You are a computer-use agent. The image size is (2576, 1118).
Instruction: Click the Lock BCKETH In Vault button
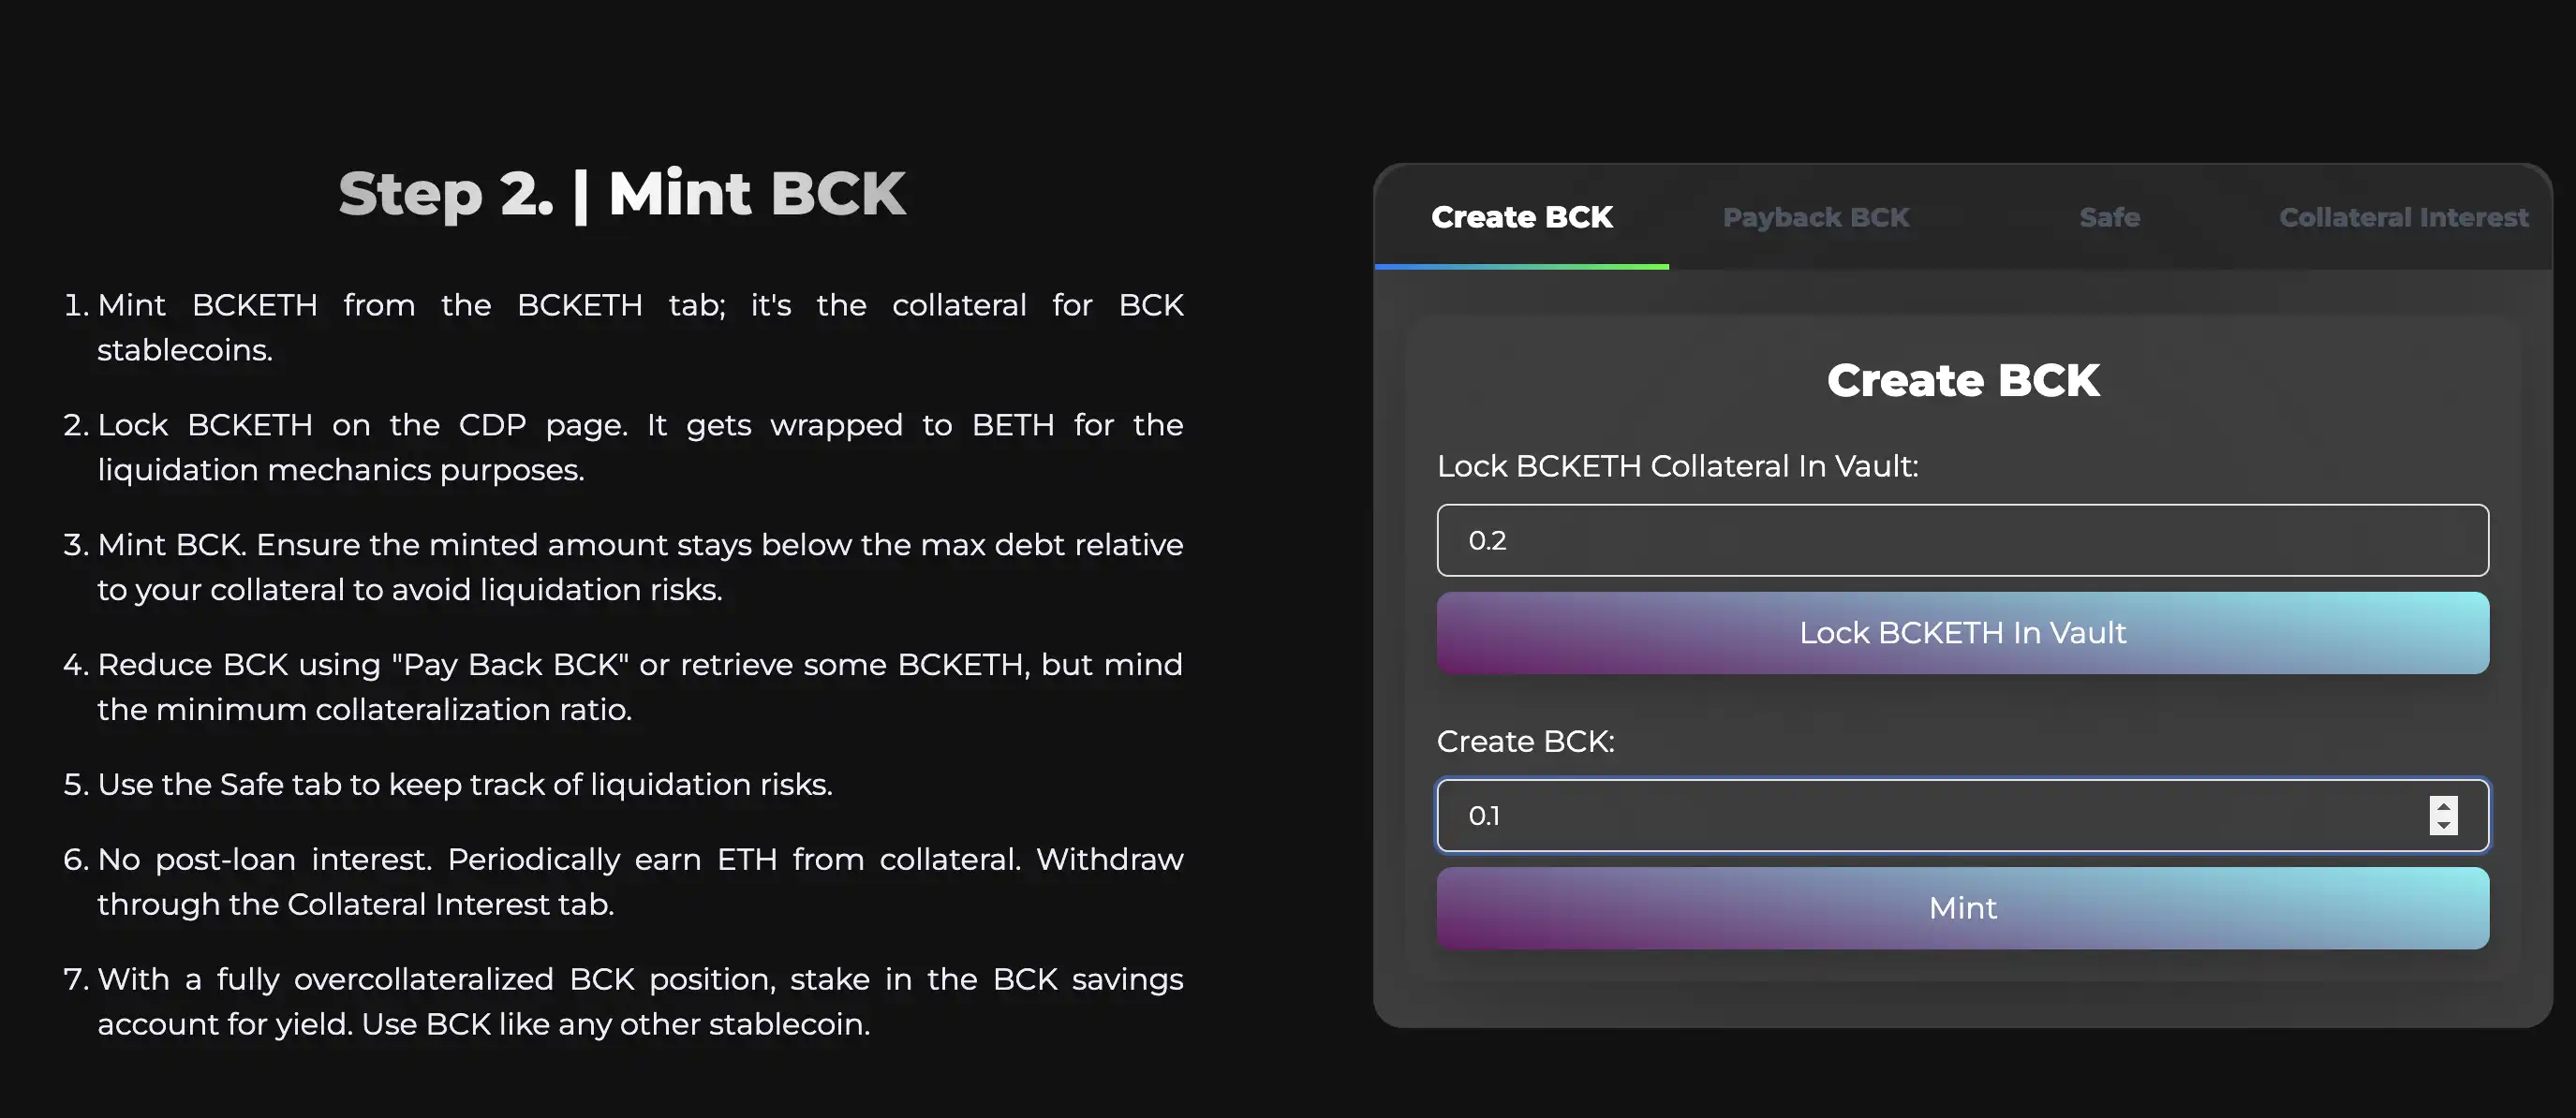1962,632
